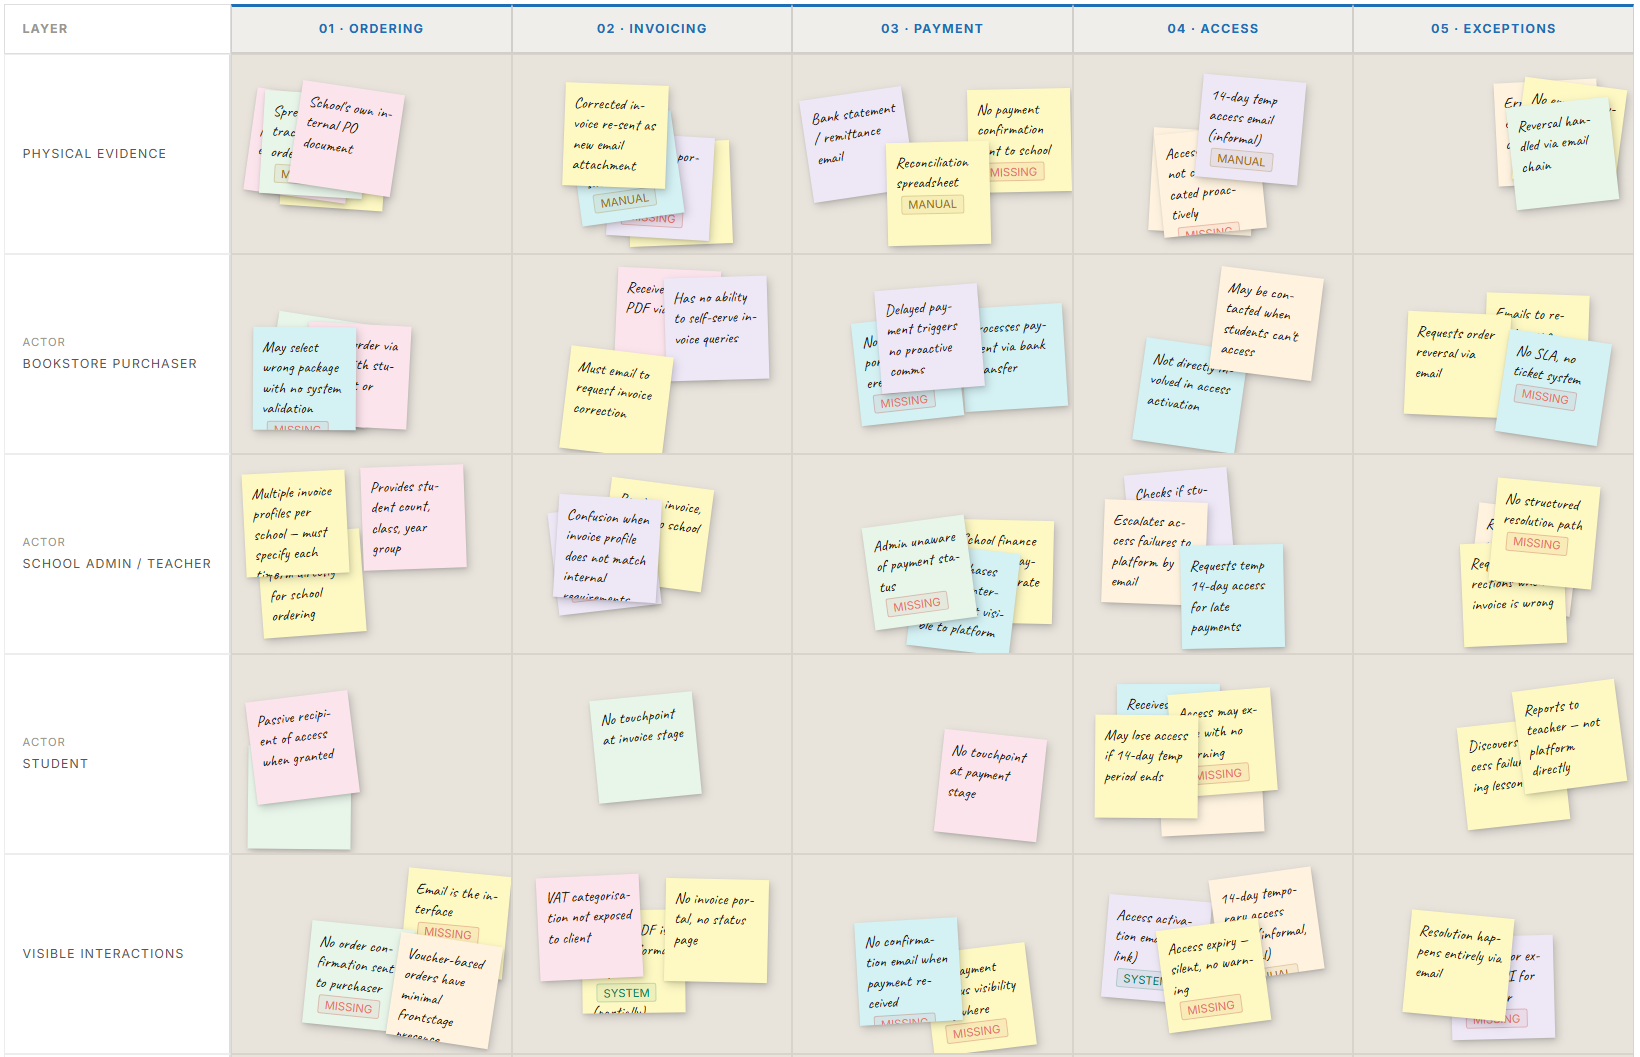This screenshot has width=1640, height=1057.
Task: Click the School Admin / Teacher row label
Action: coord(116,564)
